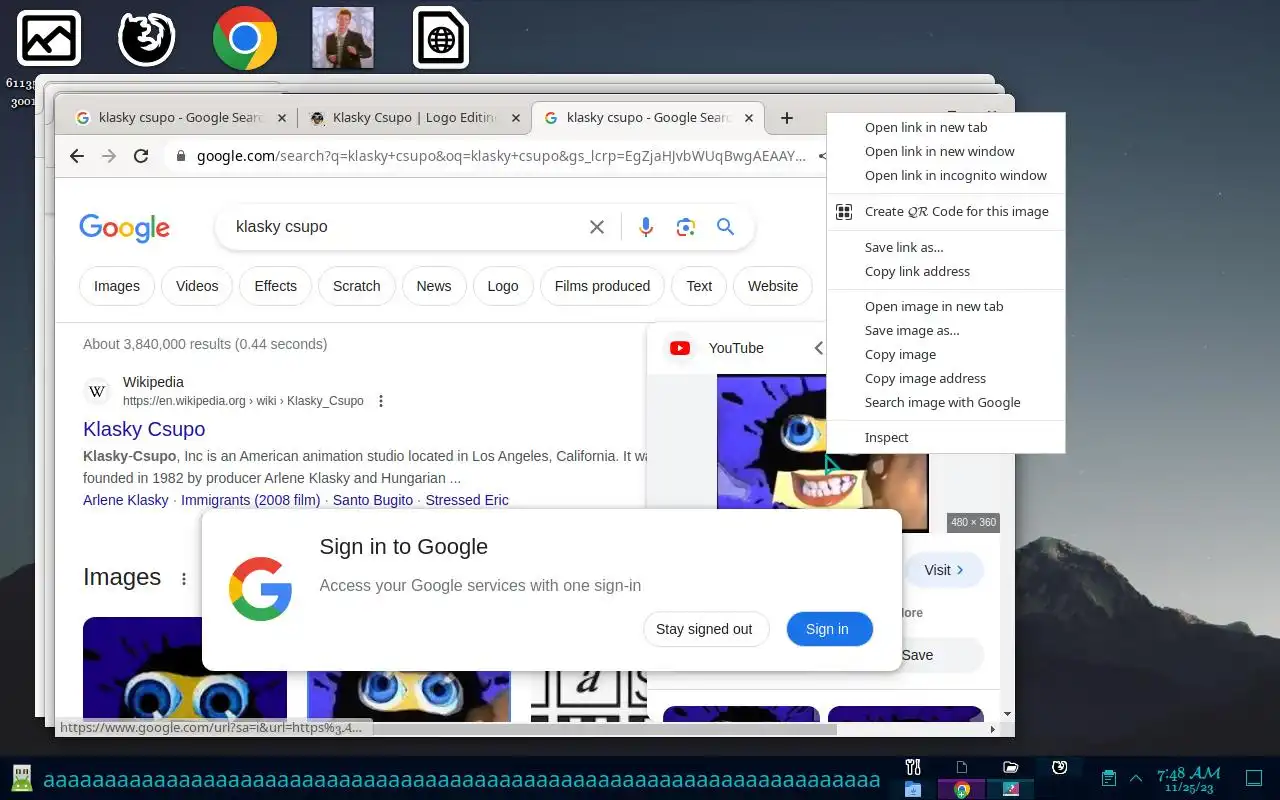The height and width of the screenshot is (800, 1280).
Task: Choose Copy image from context menu
Action: pyautogui.click(x=946, y=355)
